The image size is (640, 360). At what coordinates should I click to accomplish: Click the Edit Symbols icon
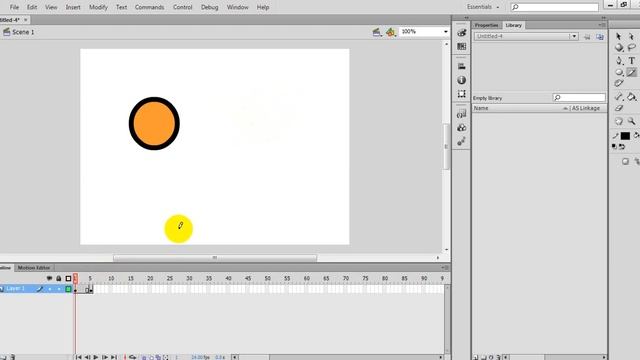391,32
